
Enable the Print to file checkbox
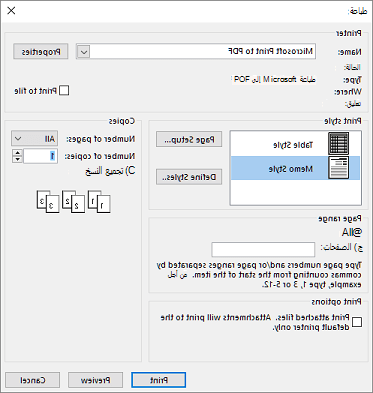(64, 91)
